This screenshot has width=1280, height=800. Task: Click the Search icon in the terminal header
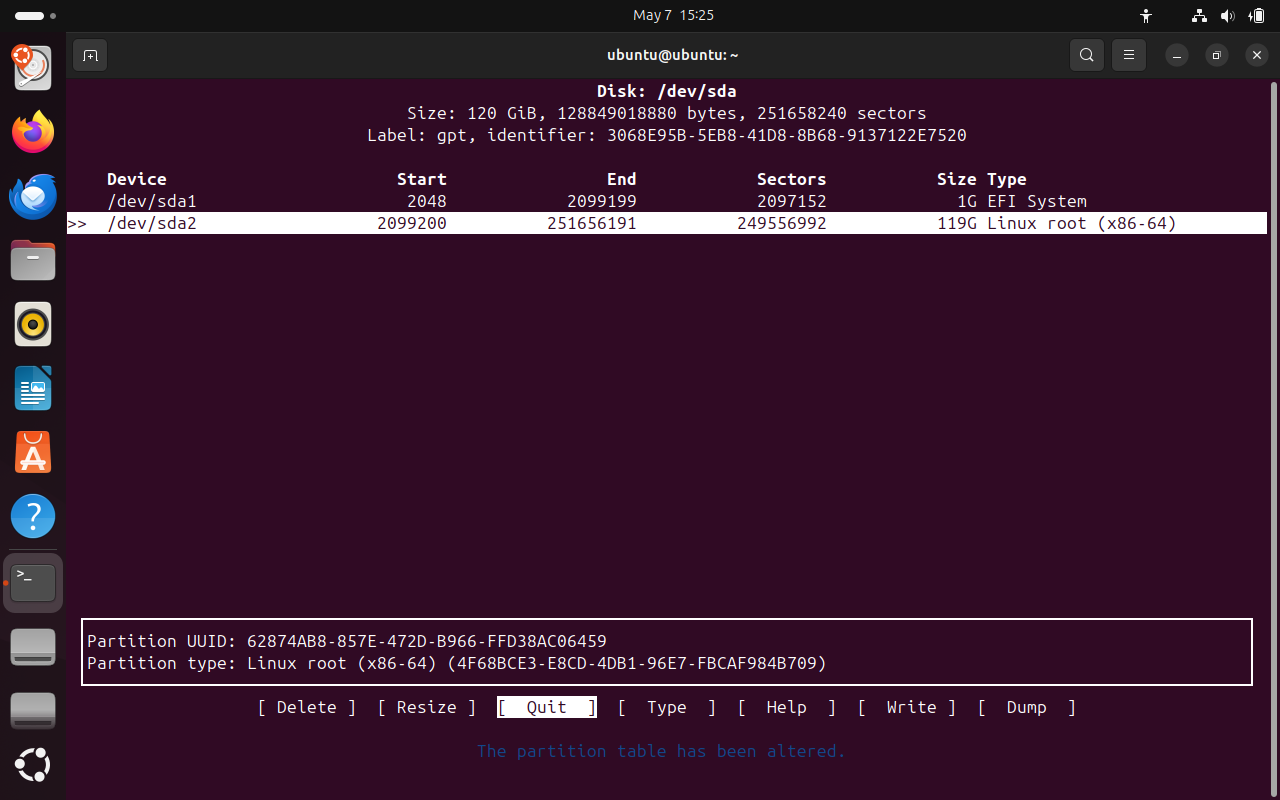pos(1087,55)
